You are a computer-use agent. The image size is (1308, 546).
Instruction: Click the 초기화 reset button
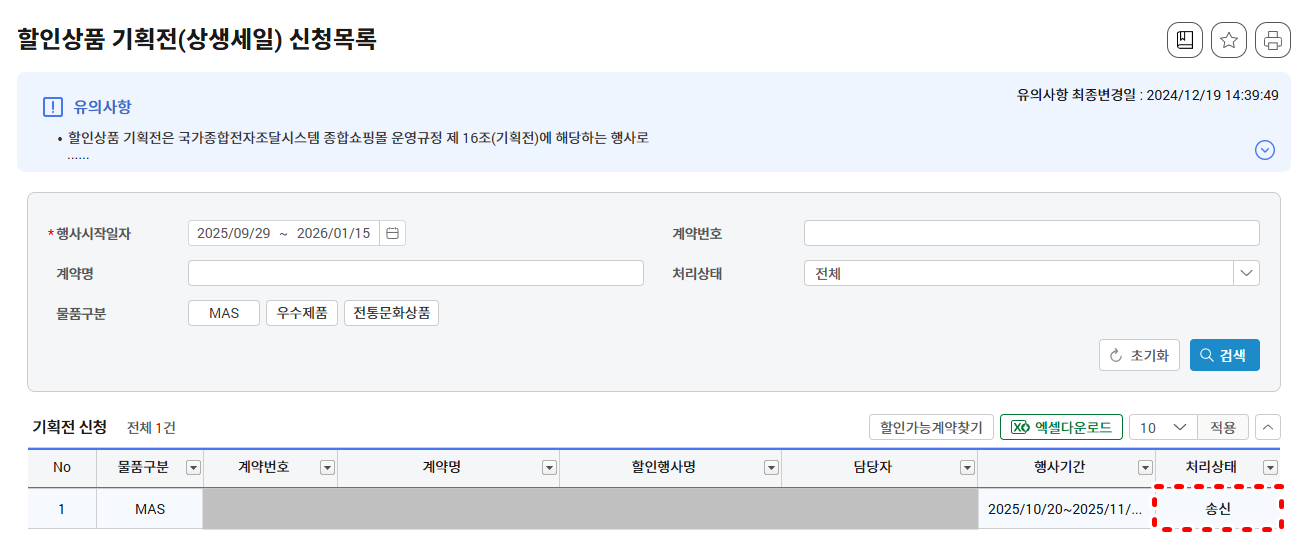click(x=1140, y=355)
